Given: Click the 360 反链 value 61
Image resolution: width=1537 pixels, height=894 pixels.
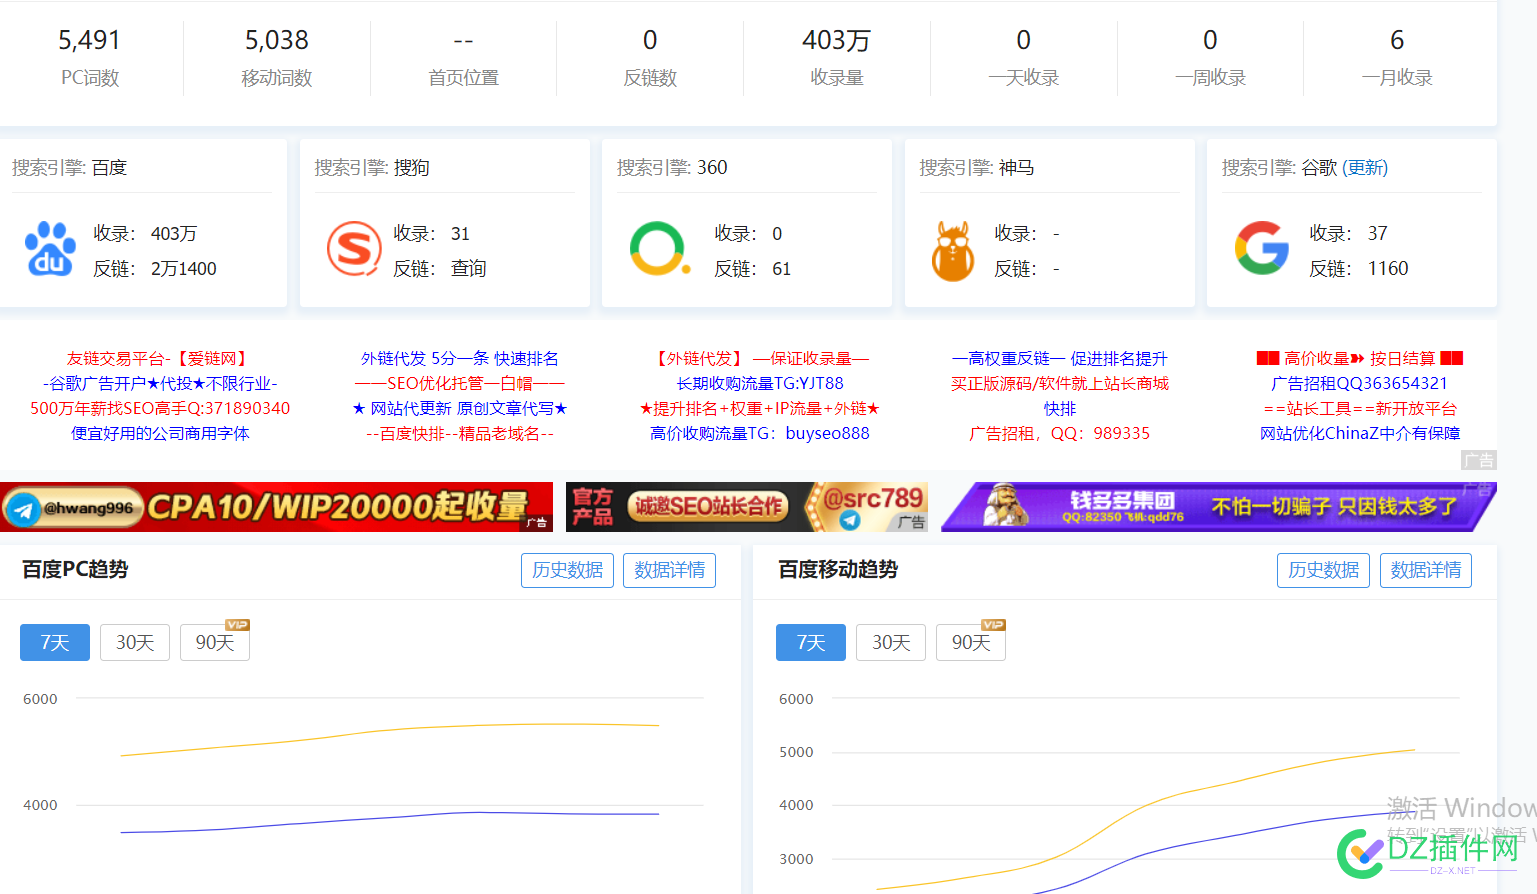Looking at the screenshot, I should (782, 268).
